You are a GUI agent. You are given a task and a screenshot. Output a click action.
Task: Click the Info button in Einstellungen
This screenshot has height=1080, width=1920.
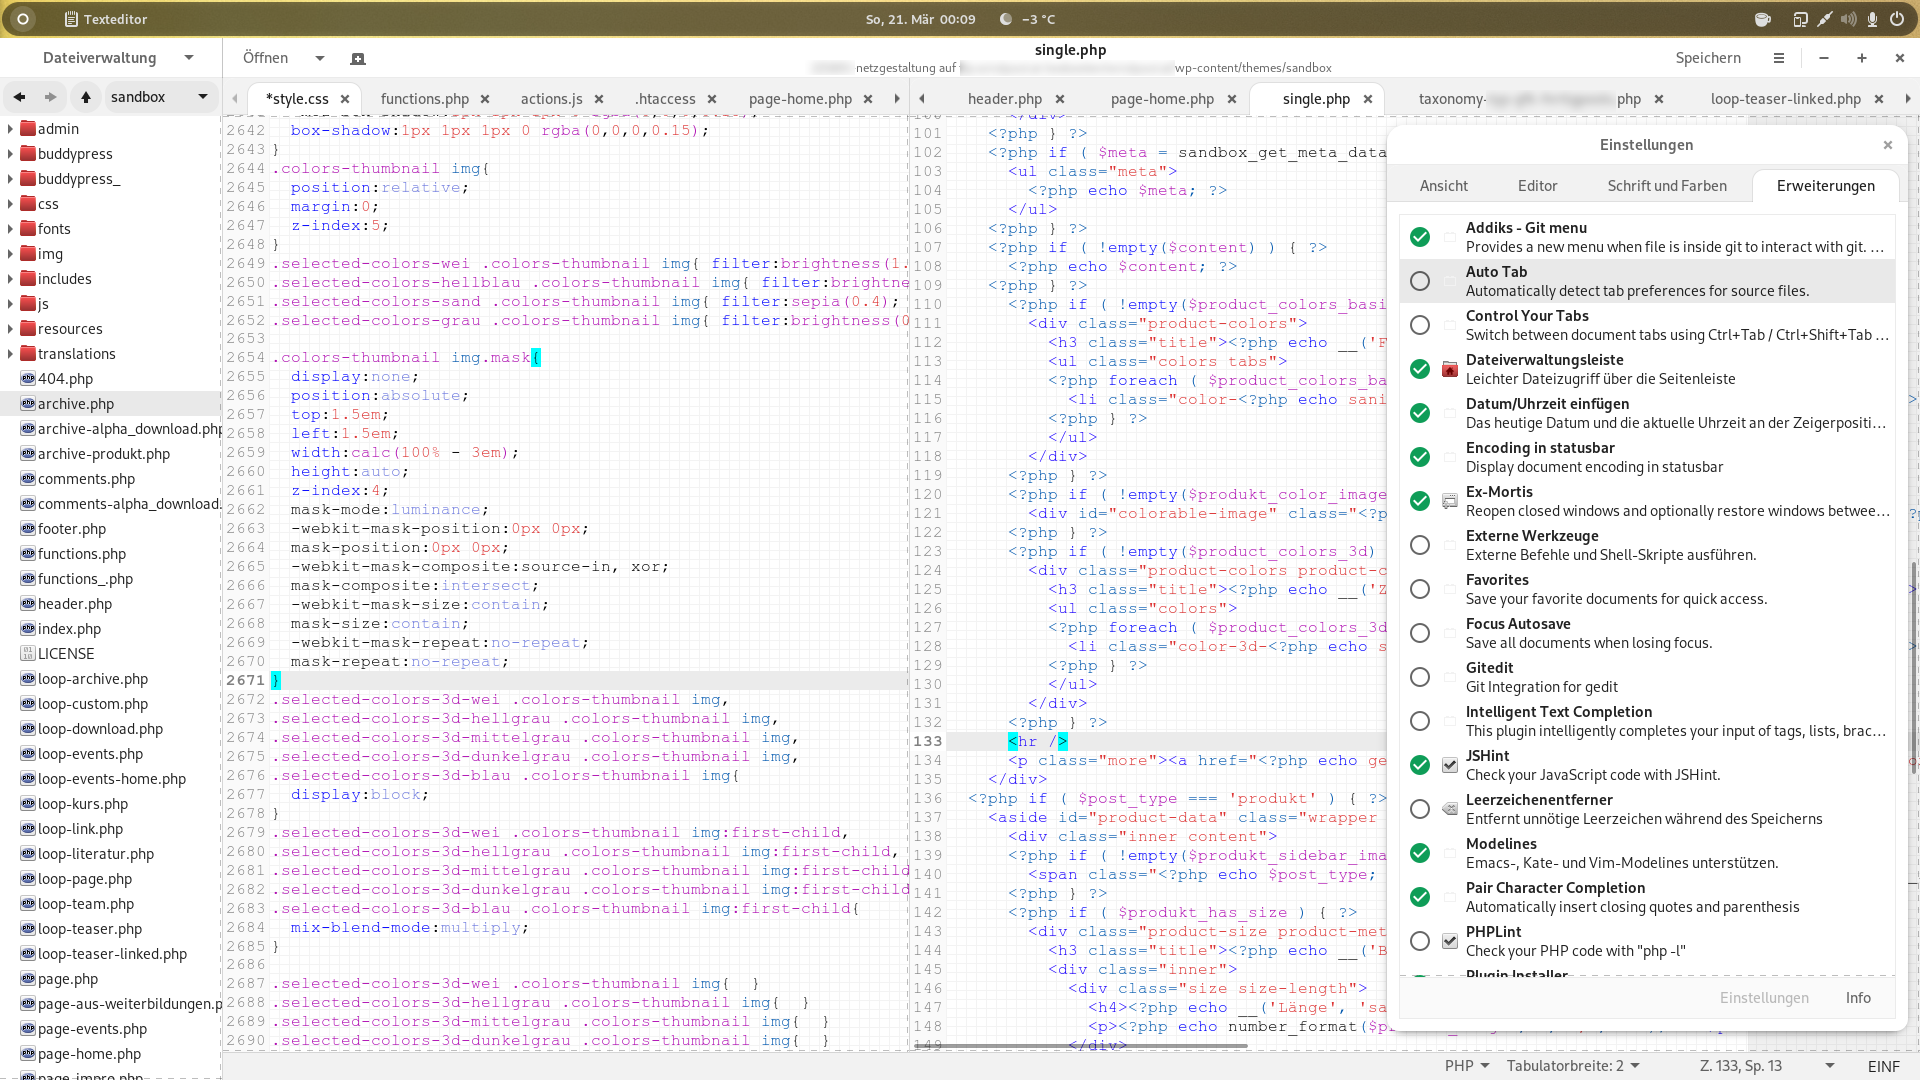(x=1857, y=998)
